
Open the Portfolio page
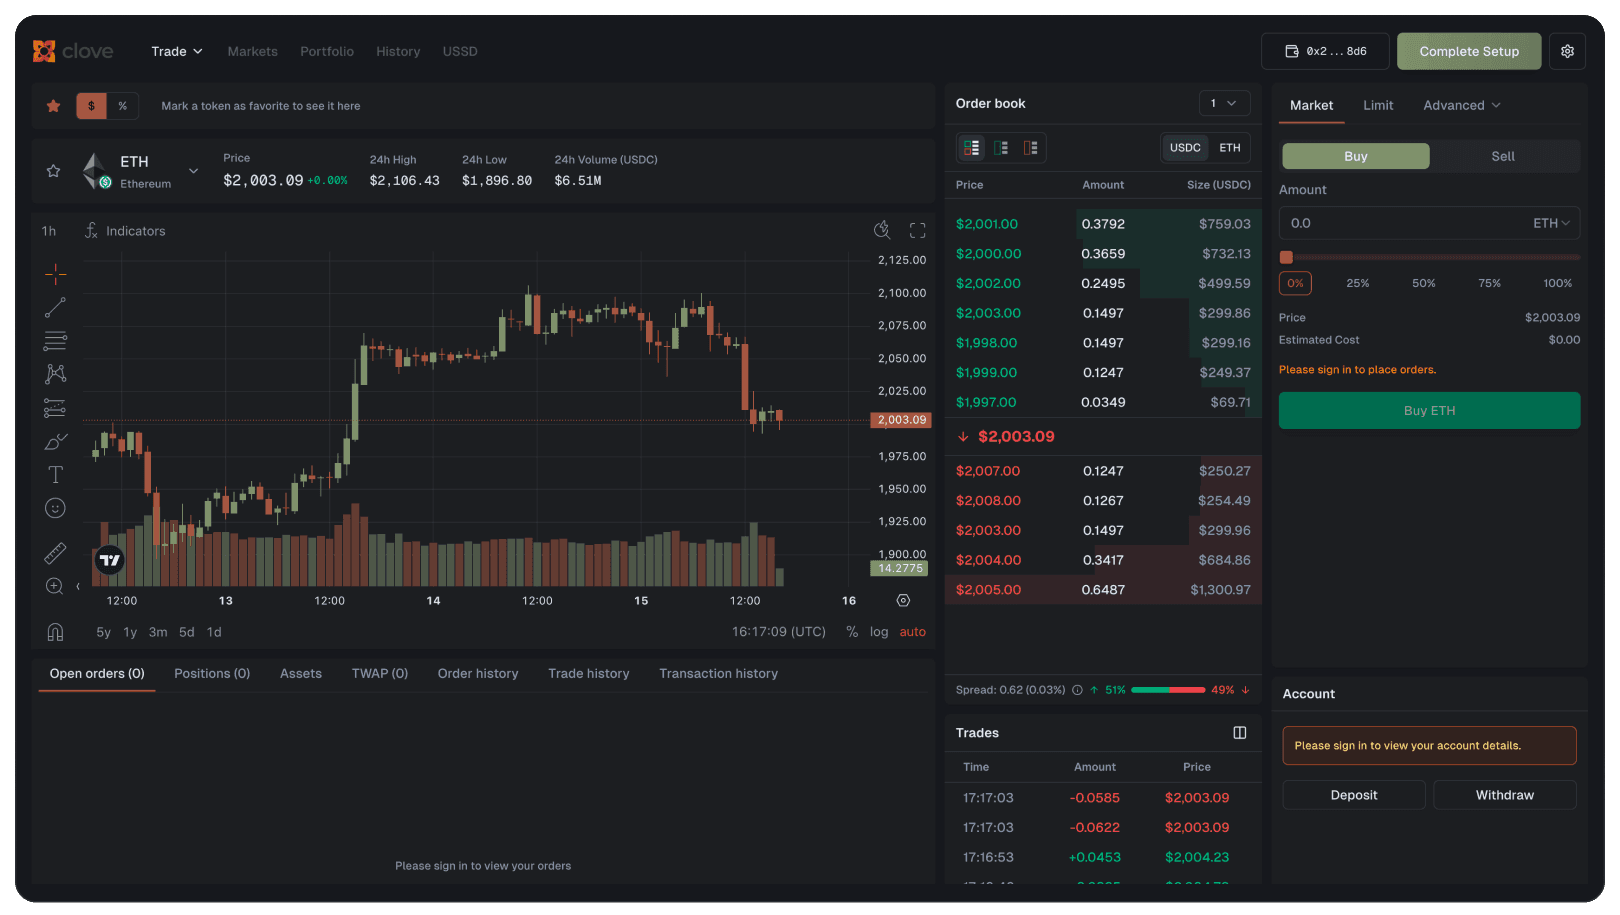click(x=327, y=51)
